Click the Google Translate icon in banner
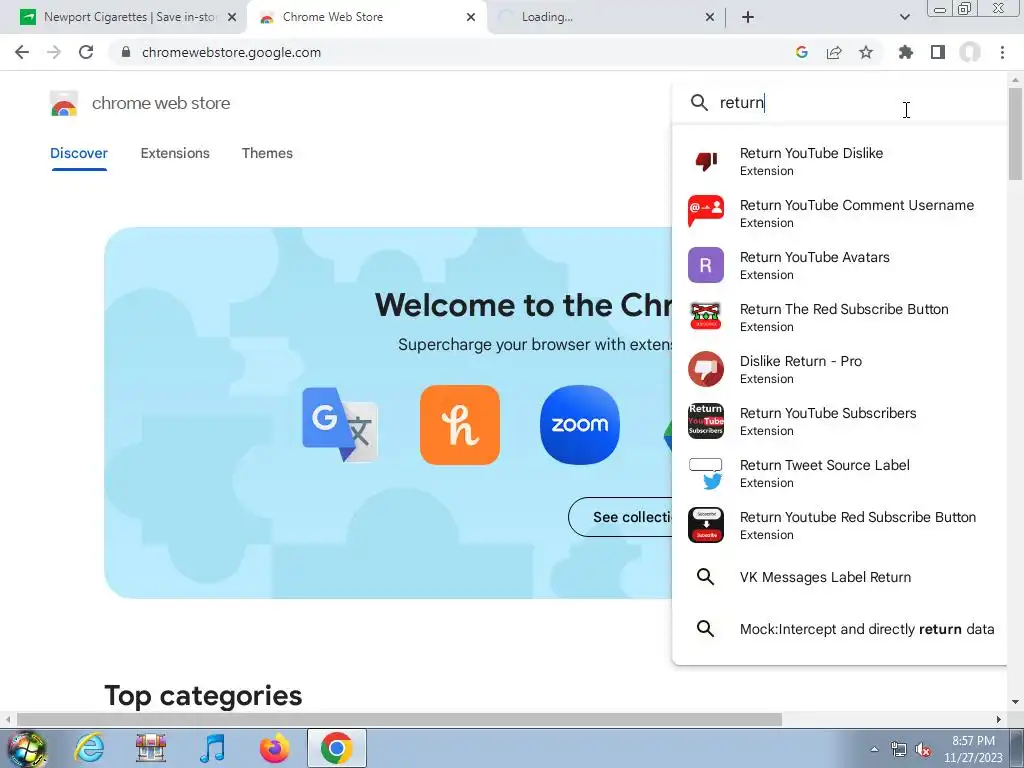This screenshot has height=768, width=1024. [x=340, y=424]
